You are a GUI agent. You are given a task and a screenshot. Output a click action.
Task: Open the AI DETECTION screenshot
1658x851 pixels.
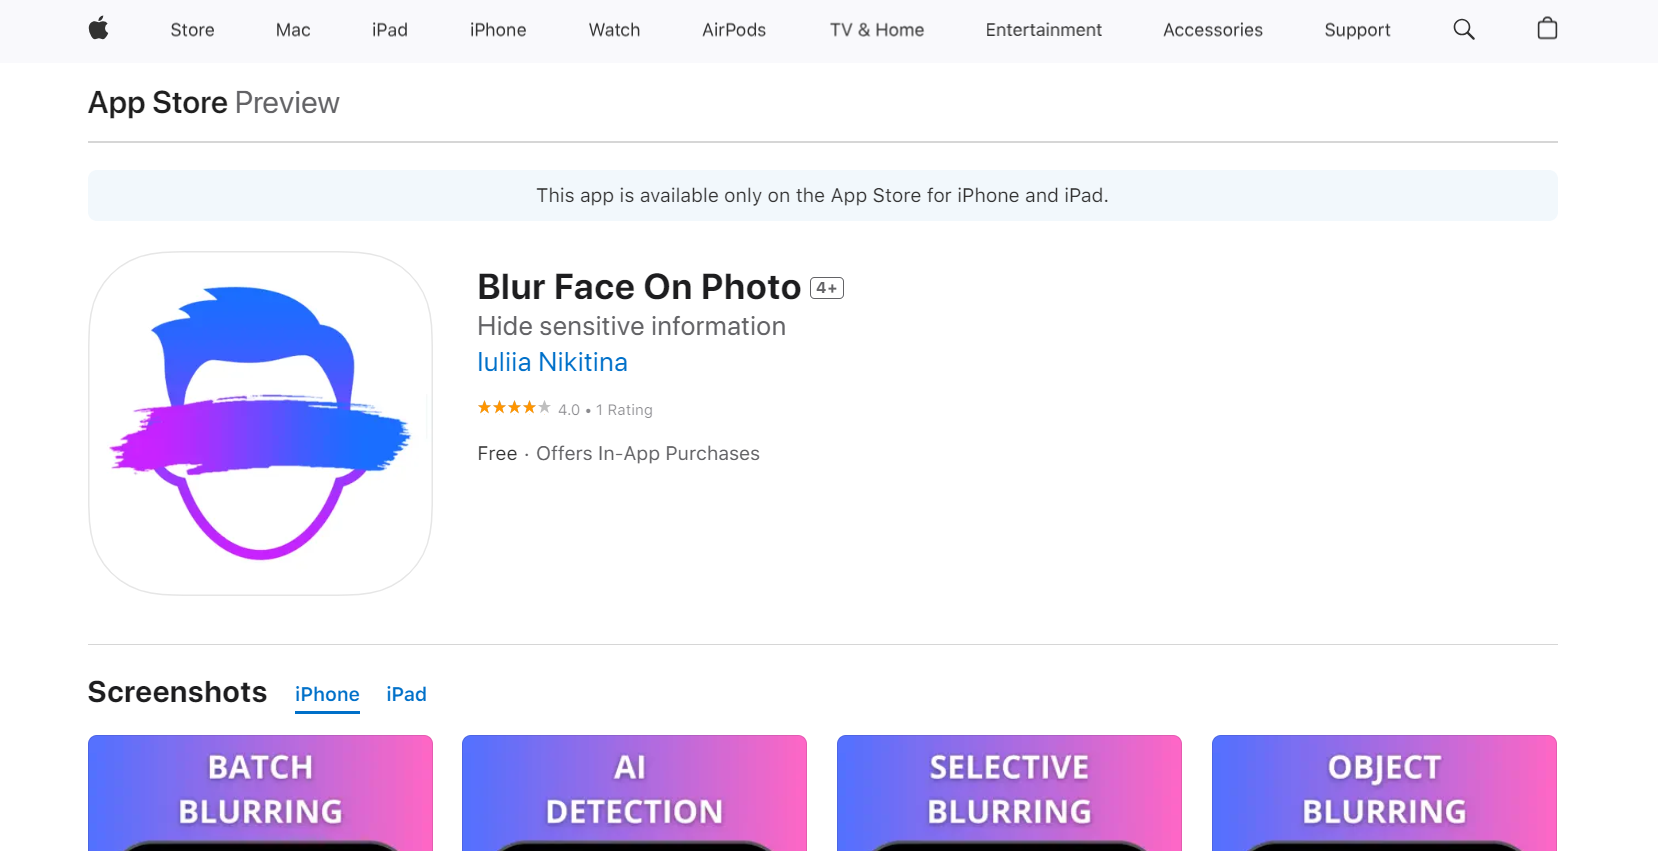click(x=634, y=793)
